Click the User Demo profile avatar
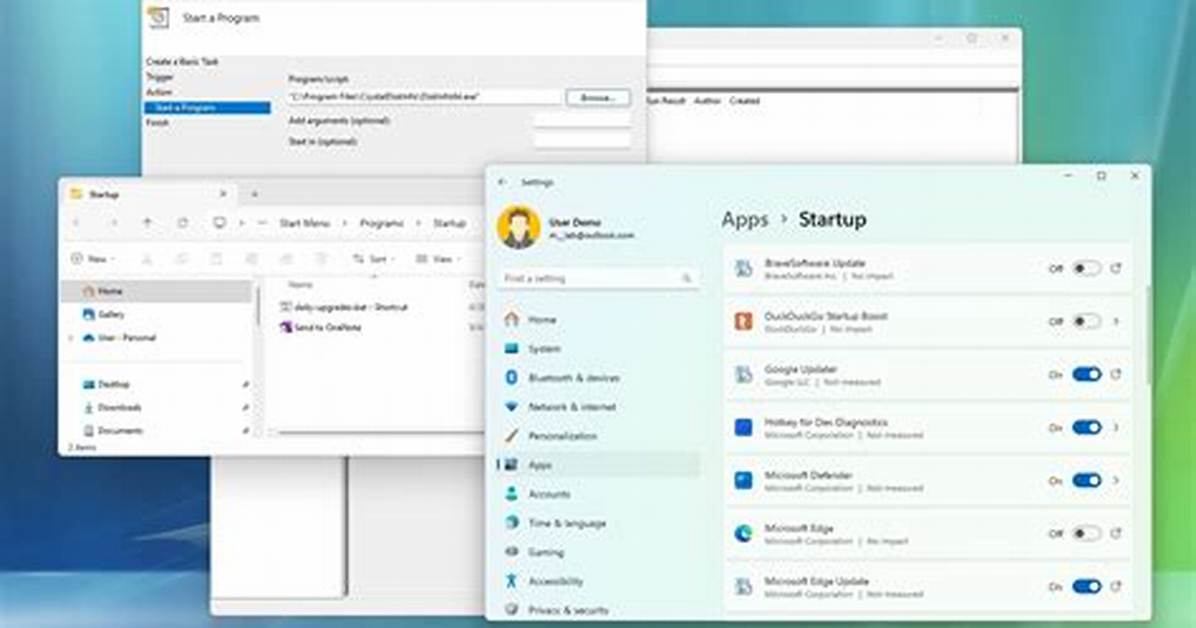1196x628 pixels. click(x=519, y=227)
